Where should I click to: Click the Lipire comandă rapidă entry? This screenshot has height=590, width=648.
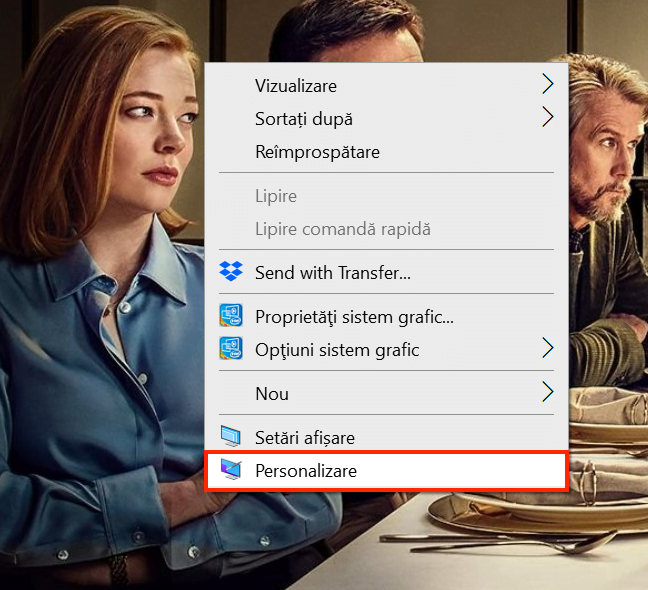[x=342, y=229]
